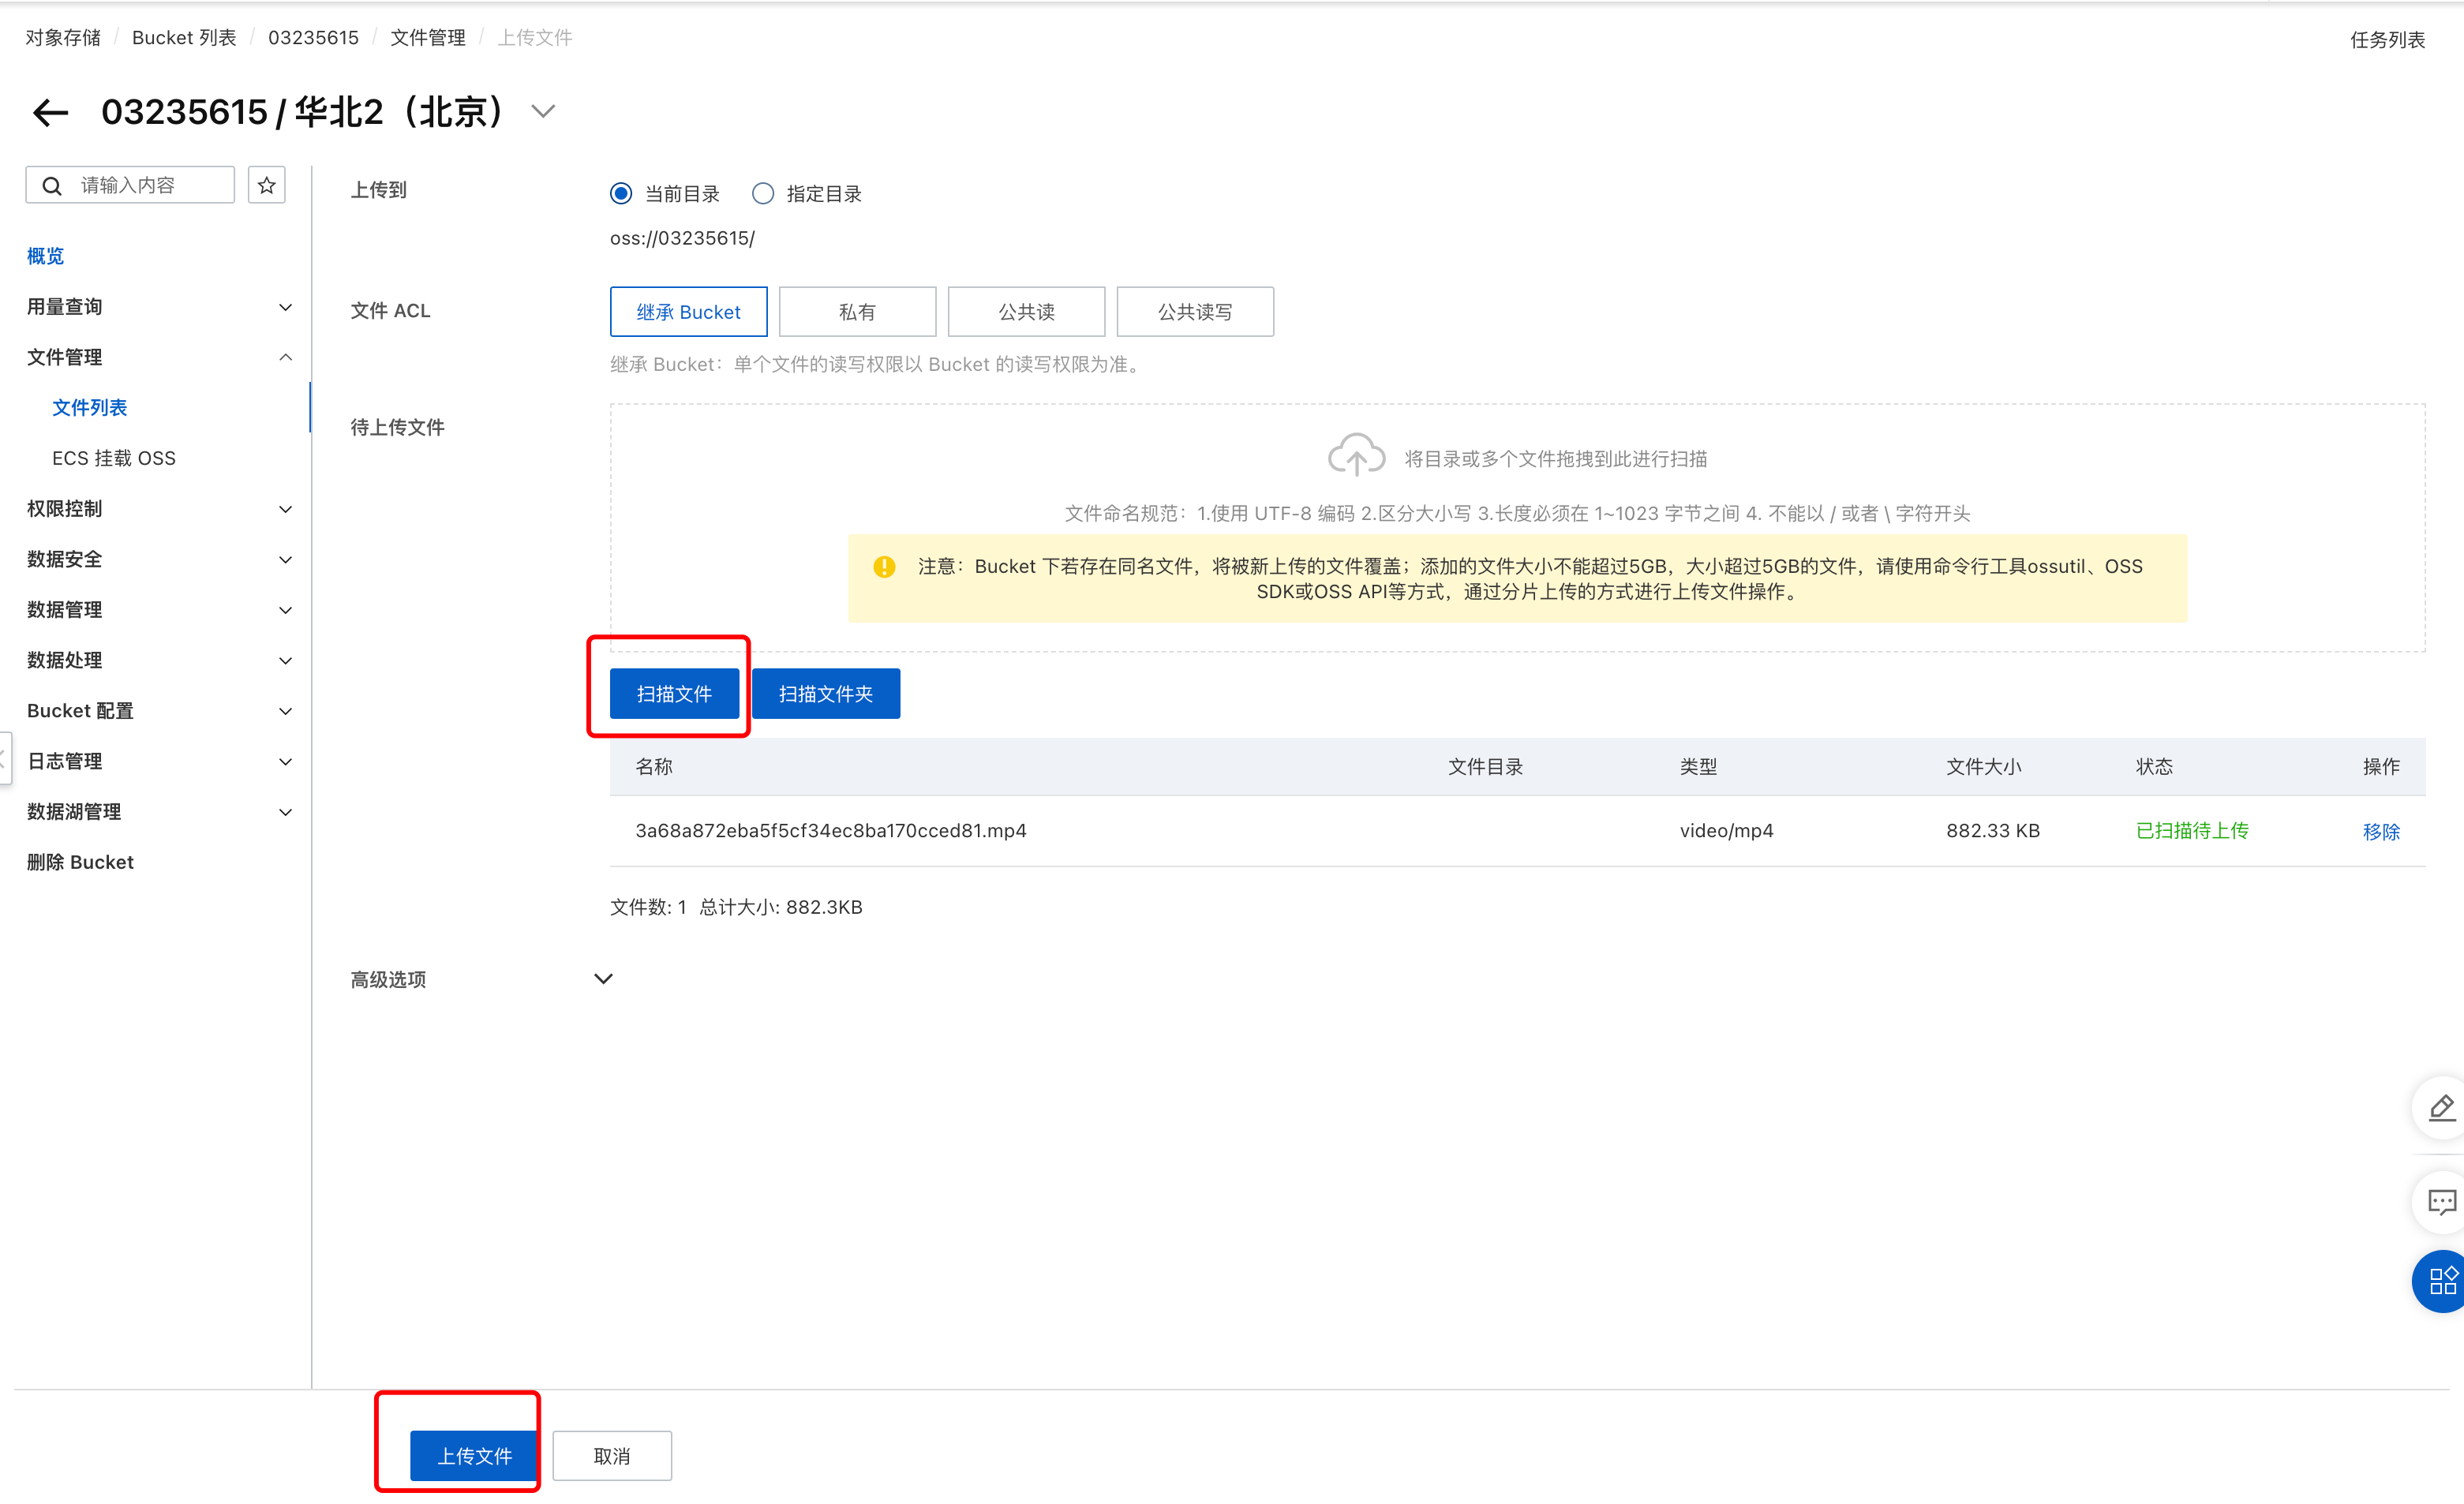
Task: Choose 继承 Bucket ACL option
Action: [x=689, y=312]
